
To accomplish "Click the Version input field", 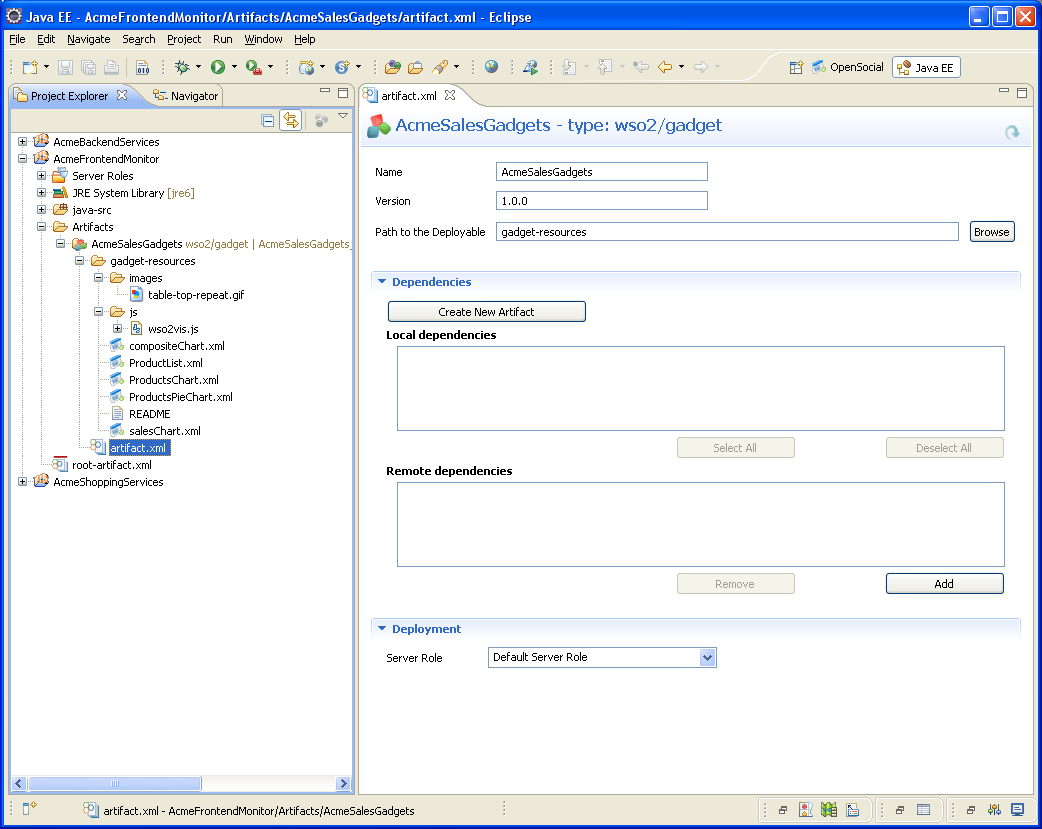I will 601,201.
